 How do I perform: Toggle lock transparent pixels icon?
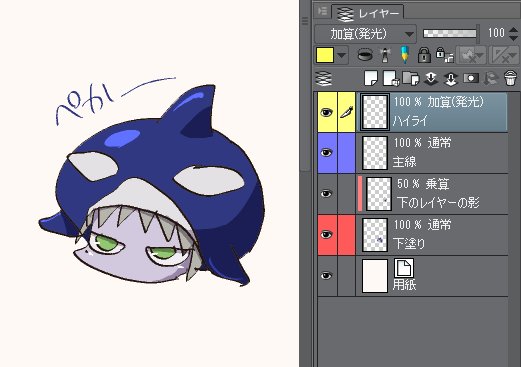point(445,55)
